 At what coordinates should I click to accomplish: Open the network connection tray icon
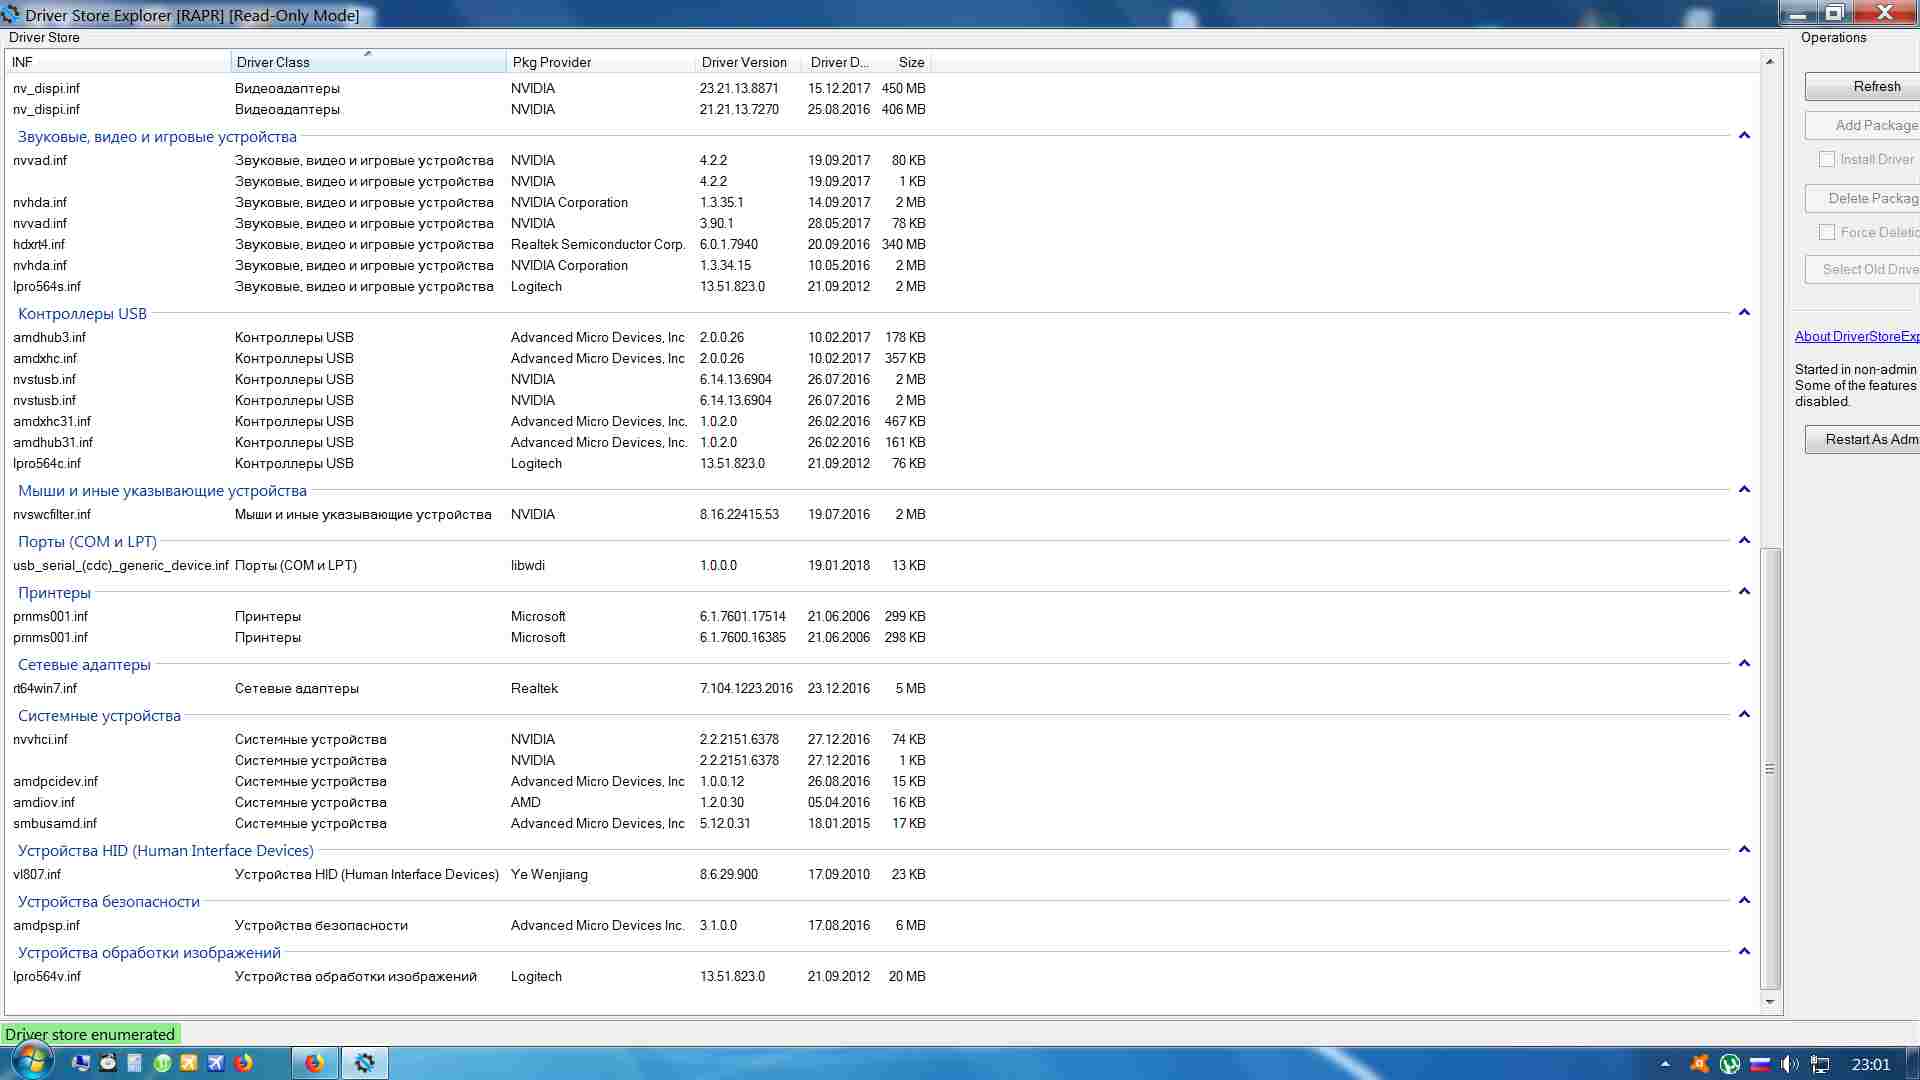(1820, 1064)
